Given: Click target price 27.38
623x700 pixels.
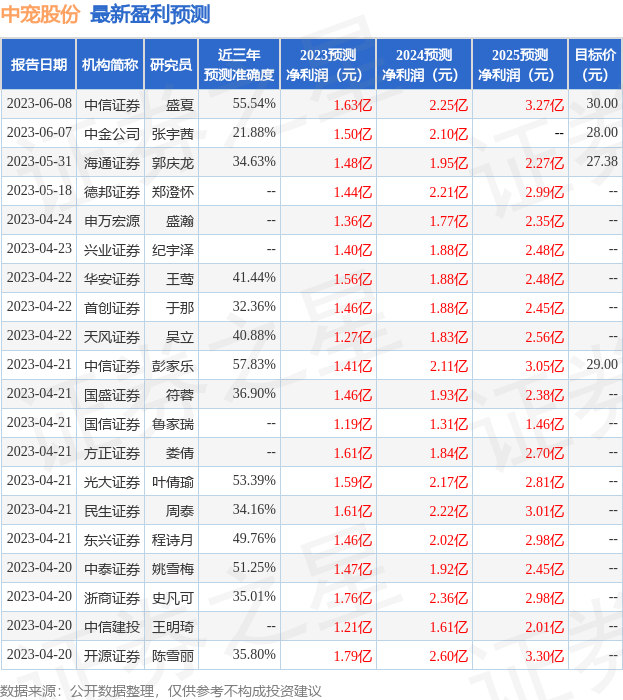Looking at the screenshot, I should [602, 162].
